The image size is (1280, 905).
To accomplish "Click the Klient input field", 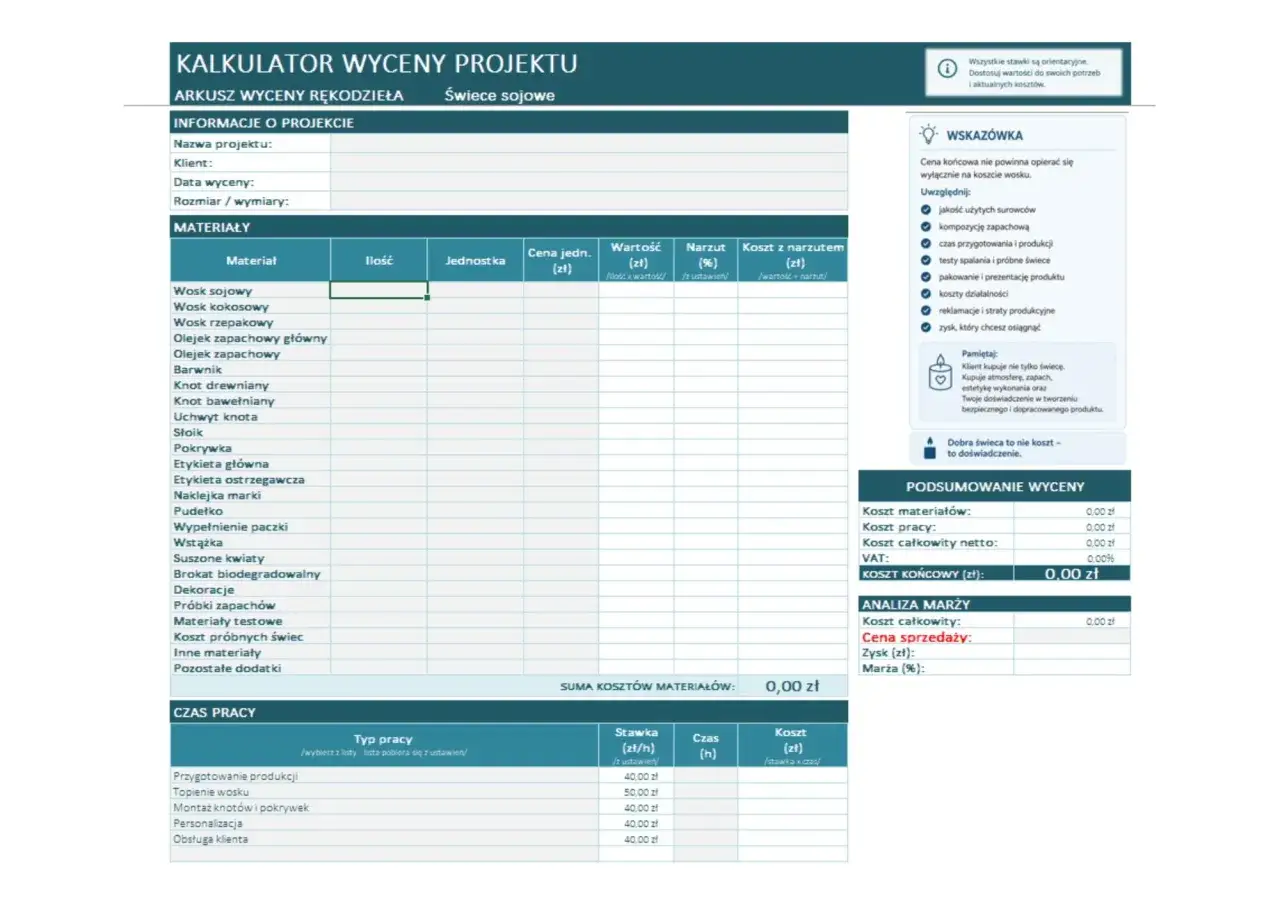I will [589, 163].
